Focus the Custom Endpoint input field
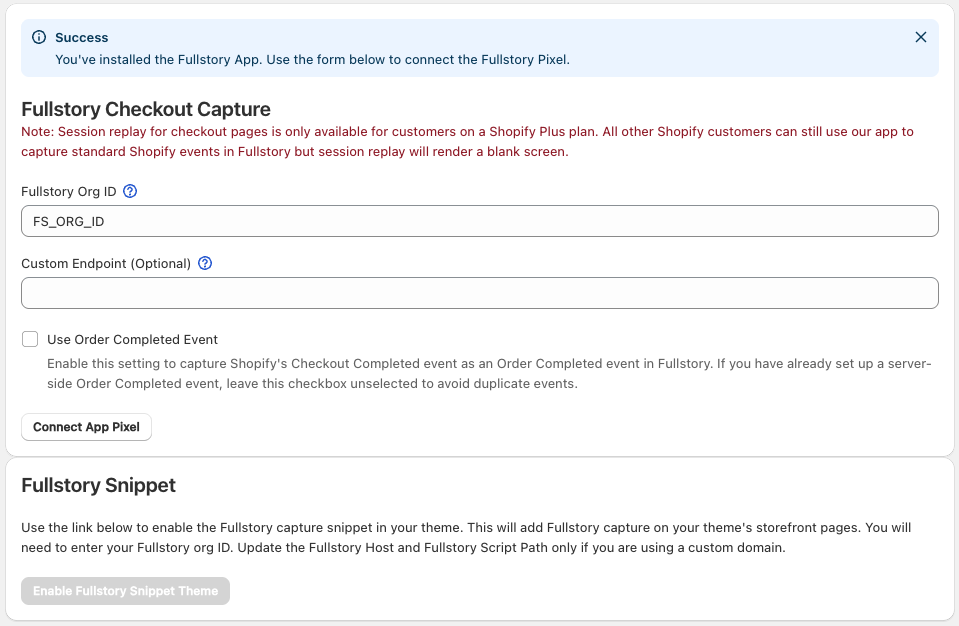Screen dimensions: 959x626 click(480, 293)
